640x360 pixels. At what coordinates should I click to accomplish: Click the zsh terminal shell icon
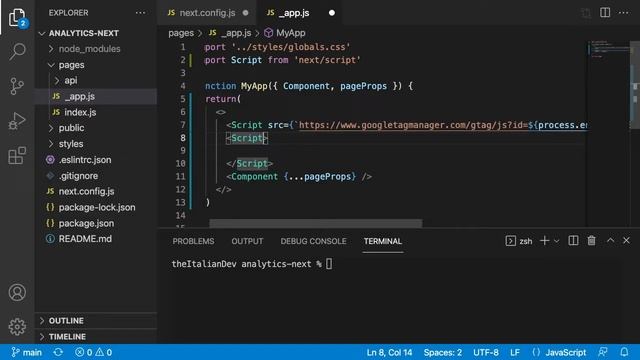point(510,241)
